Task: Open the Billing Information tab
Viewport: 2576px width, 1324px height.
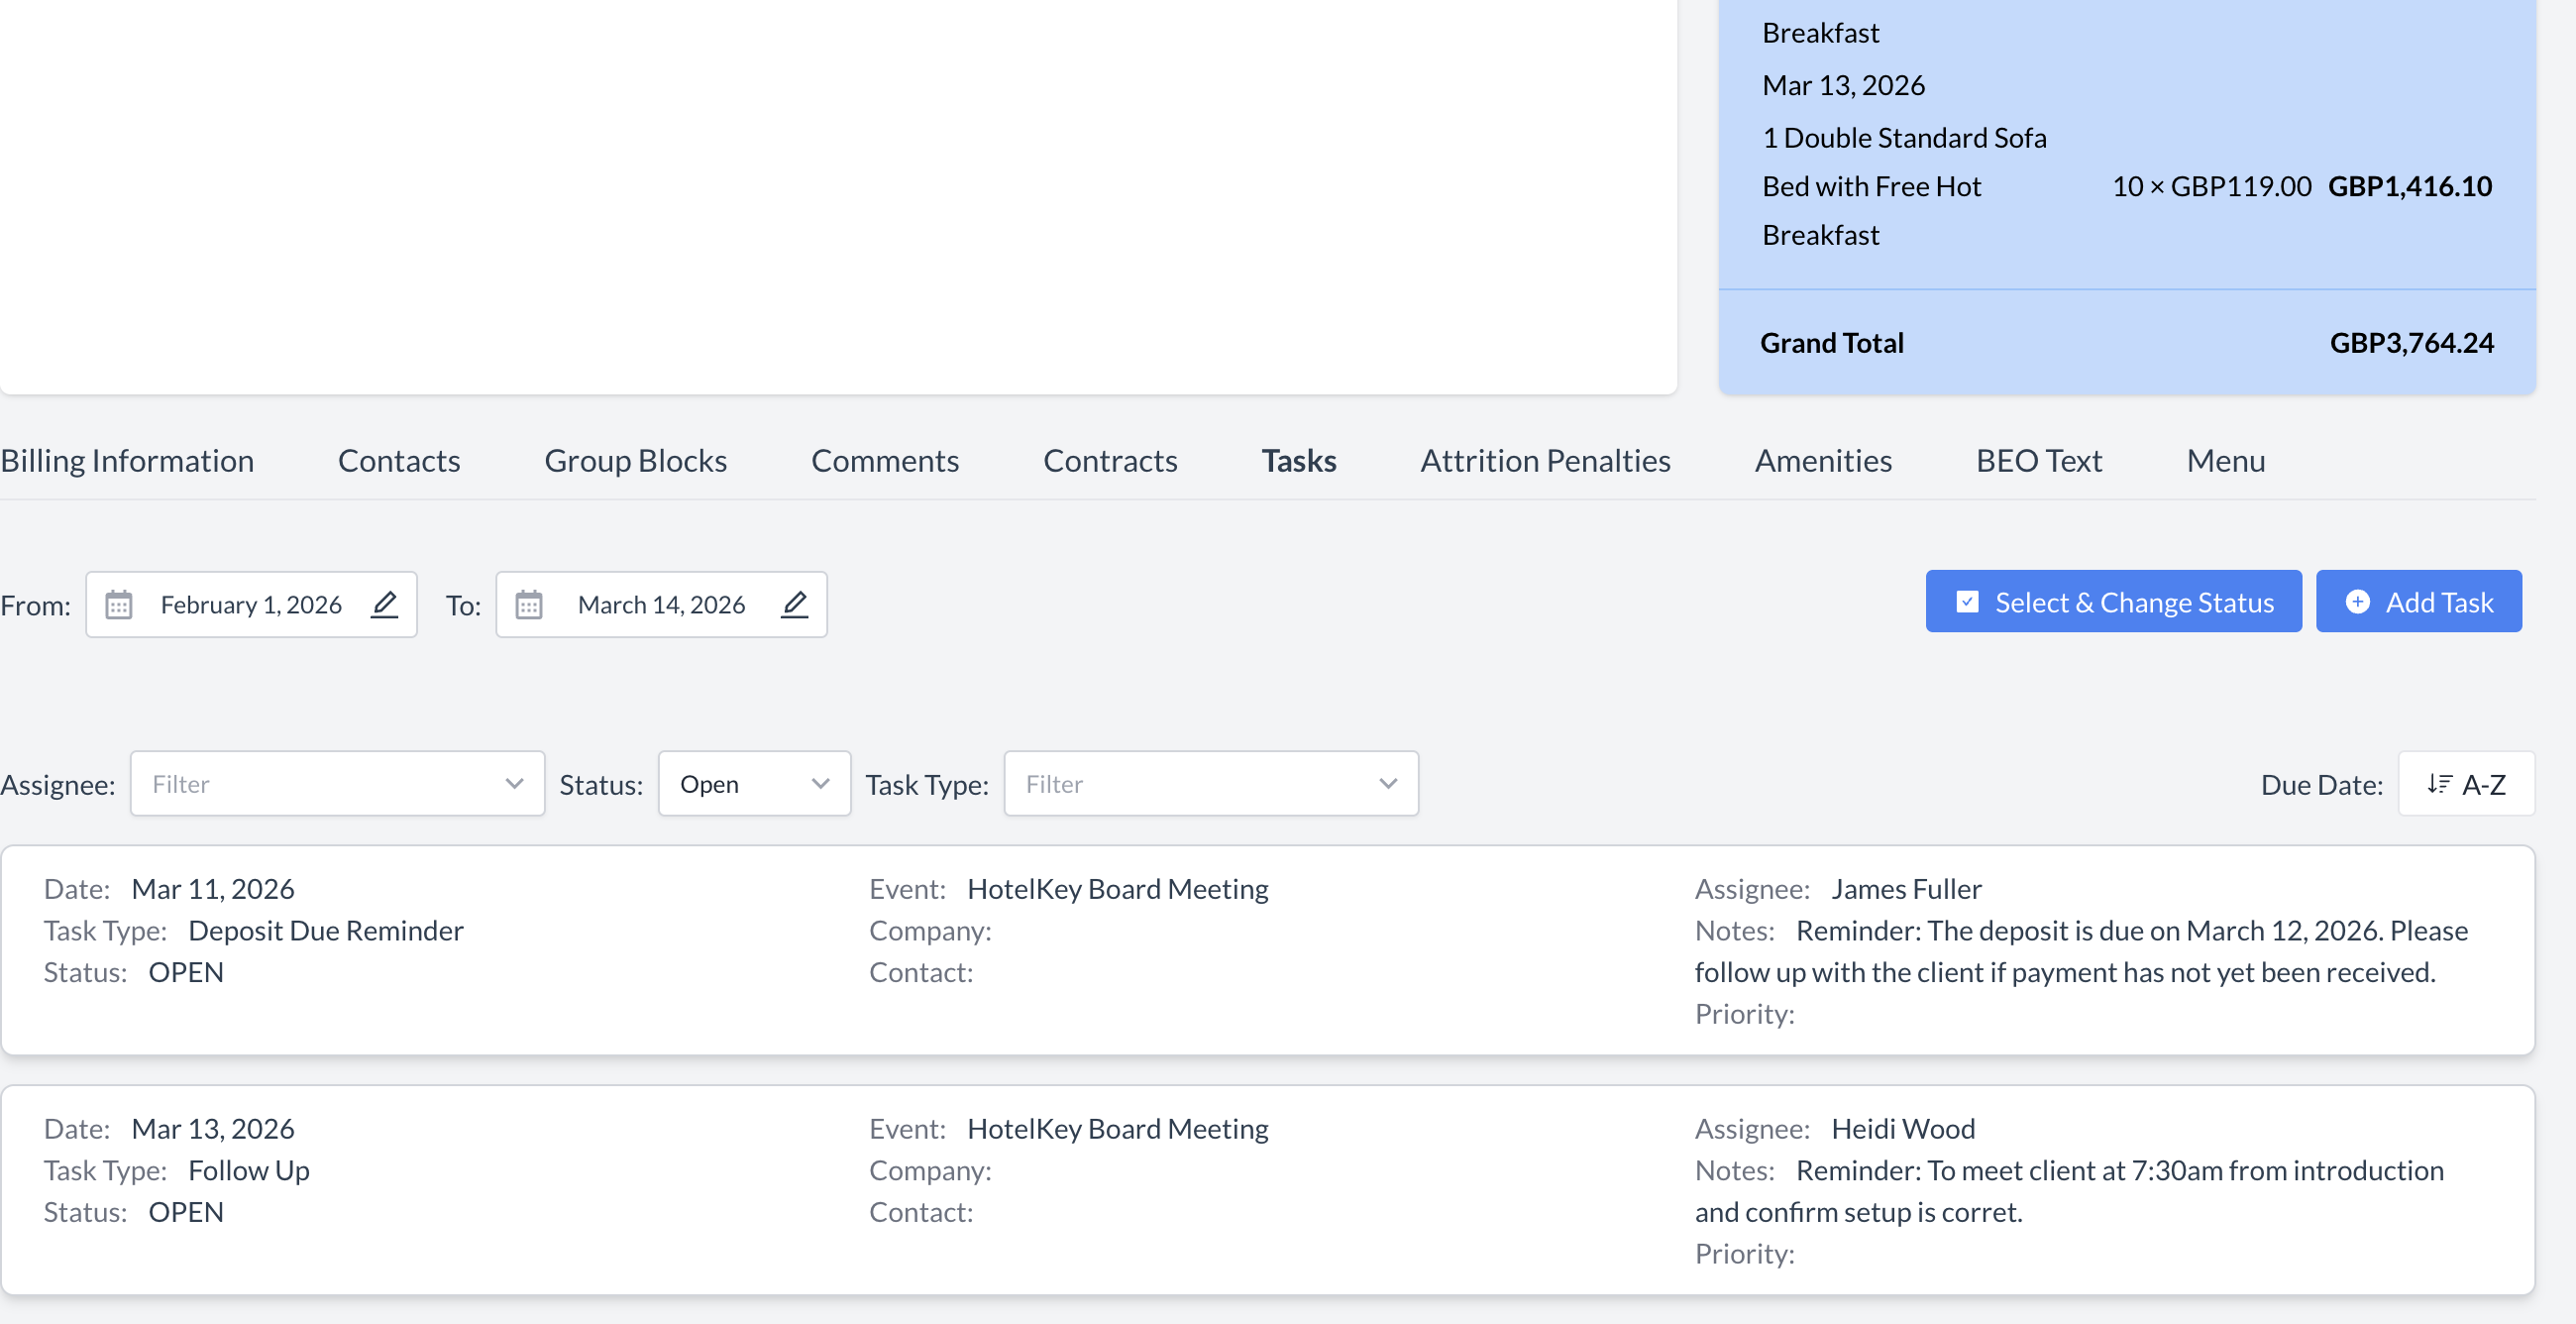Action: click(127, 461)
